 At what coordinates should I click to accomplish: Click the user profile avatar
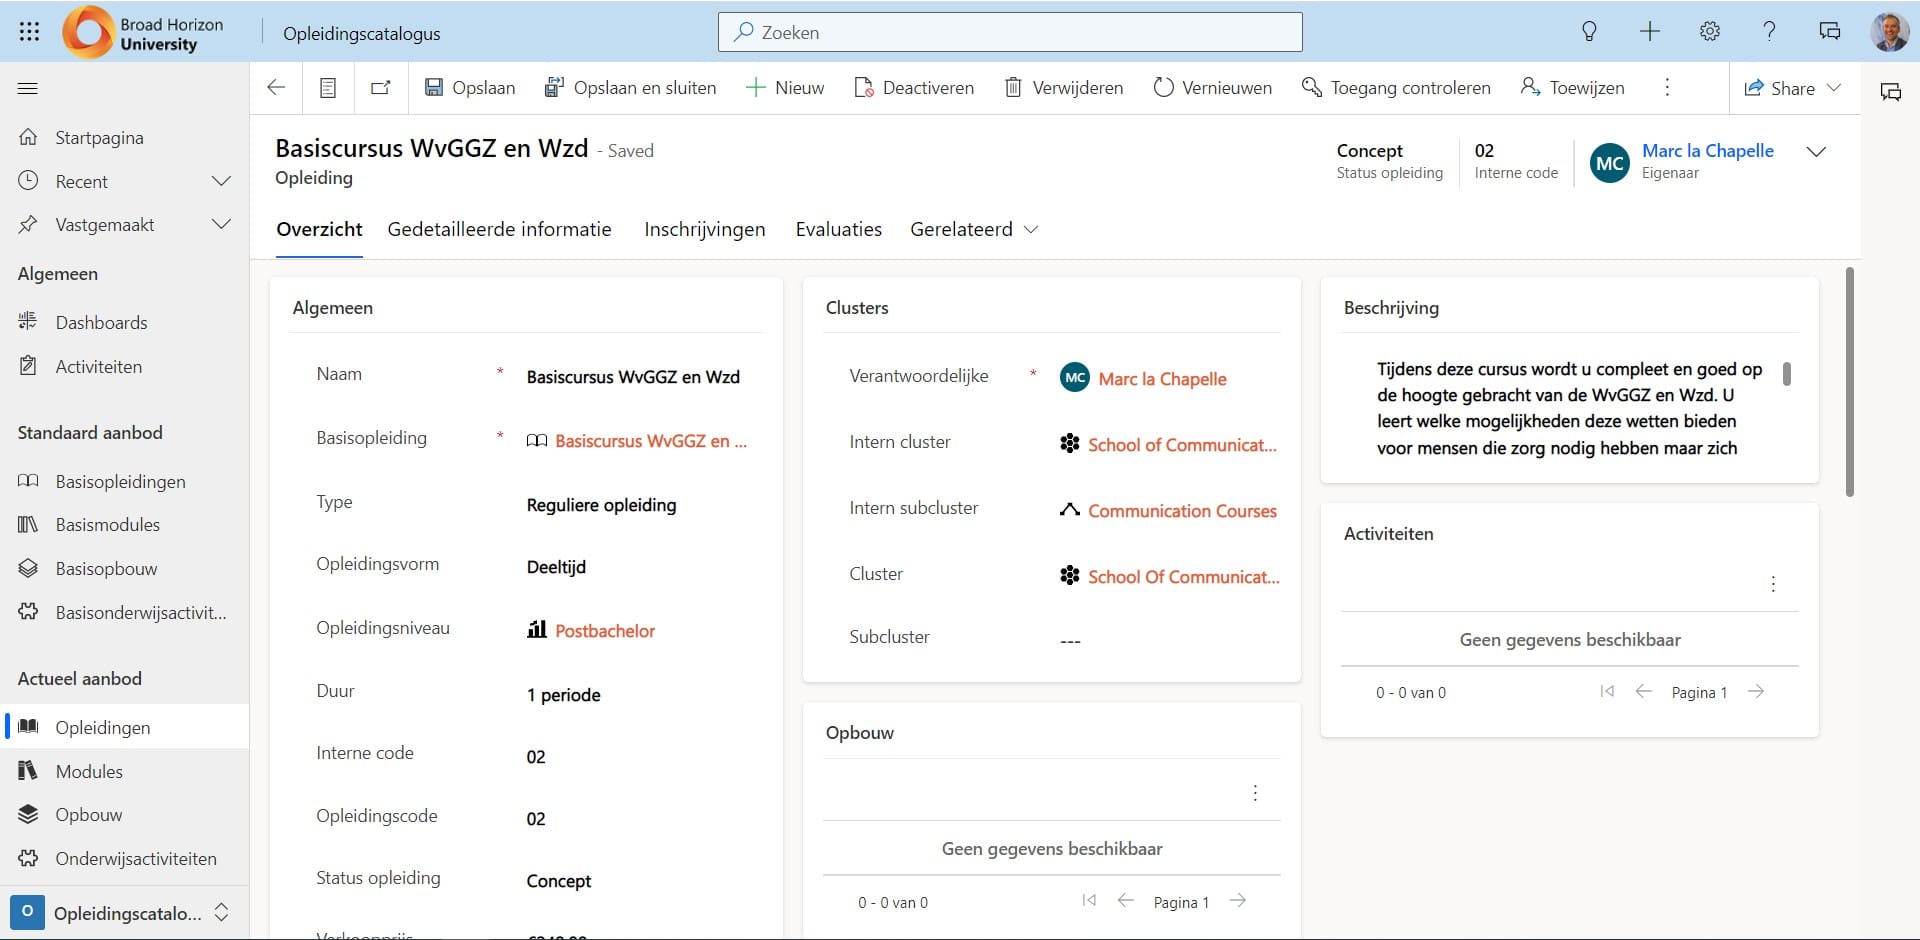pos(1889,32)
